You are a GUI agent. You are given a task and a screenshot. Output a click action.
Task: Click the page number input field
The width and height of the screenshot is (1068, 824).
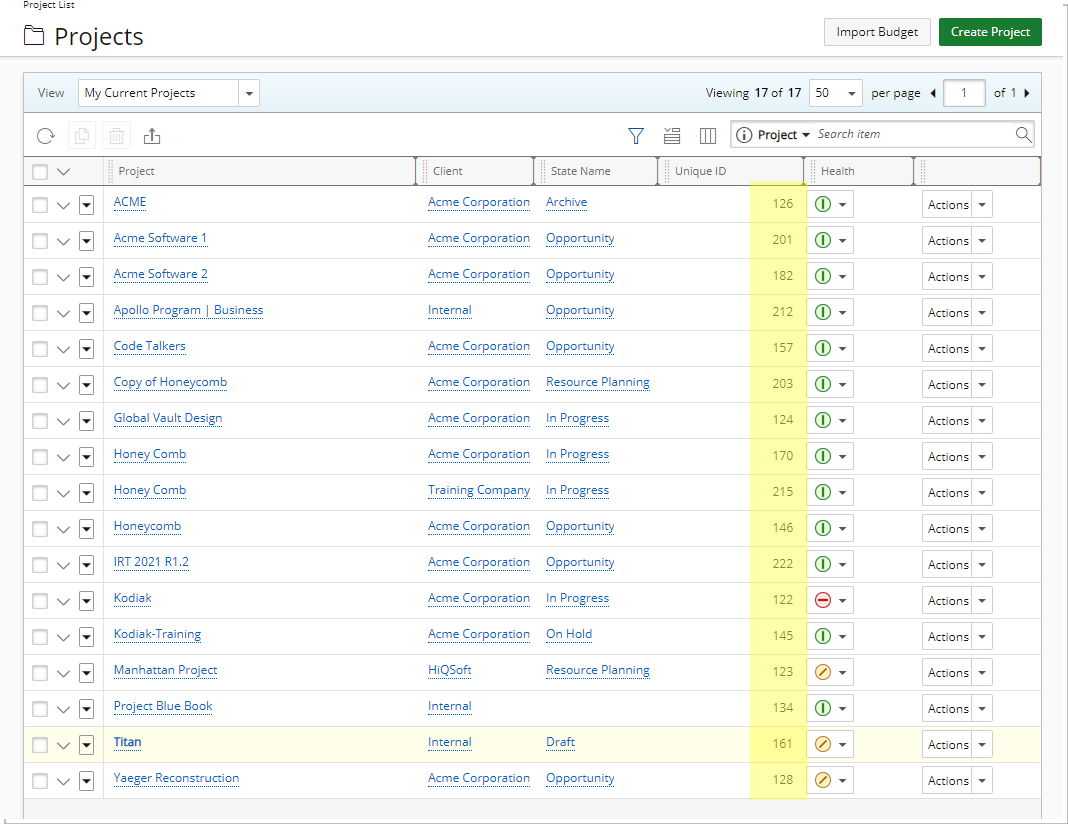click(964, 93)
